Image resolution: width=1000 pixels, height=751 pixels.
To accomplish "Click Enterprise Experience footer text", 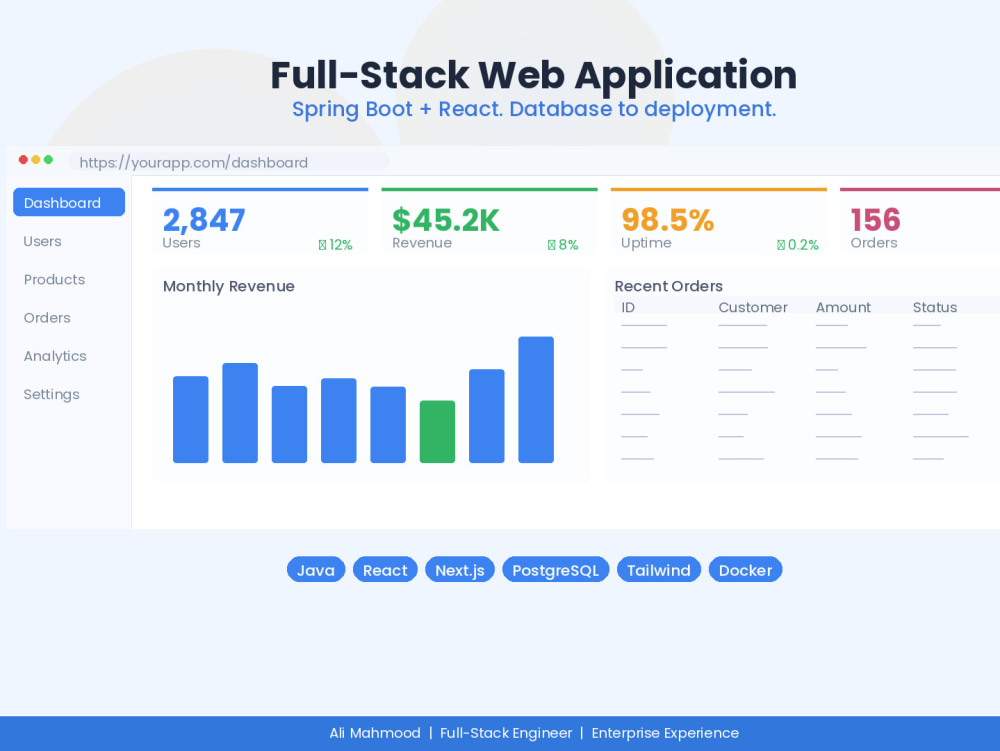I will [x=665, y=733].
